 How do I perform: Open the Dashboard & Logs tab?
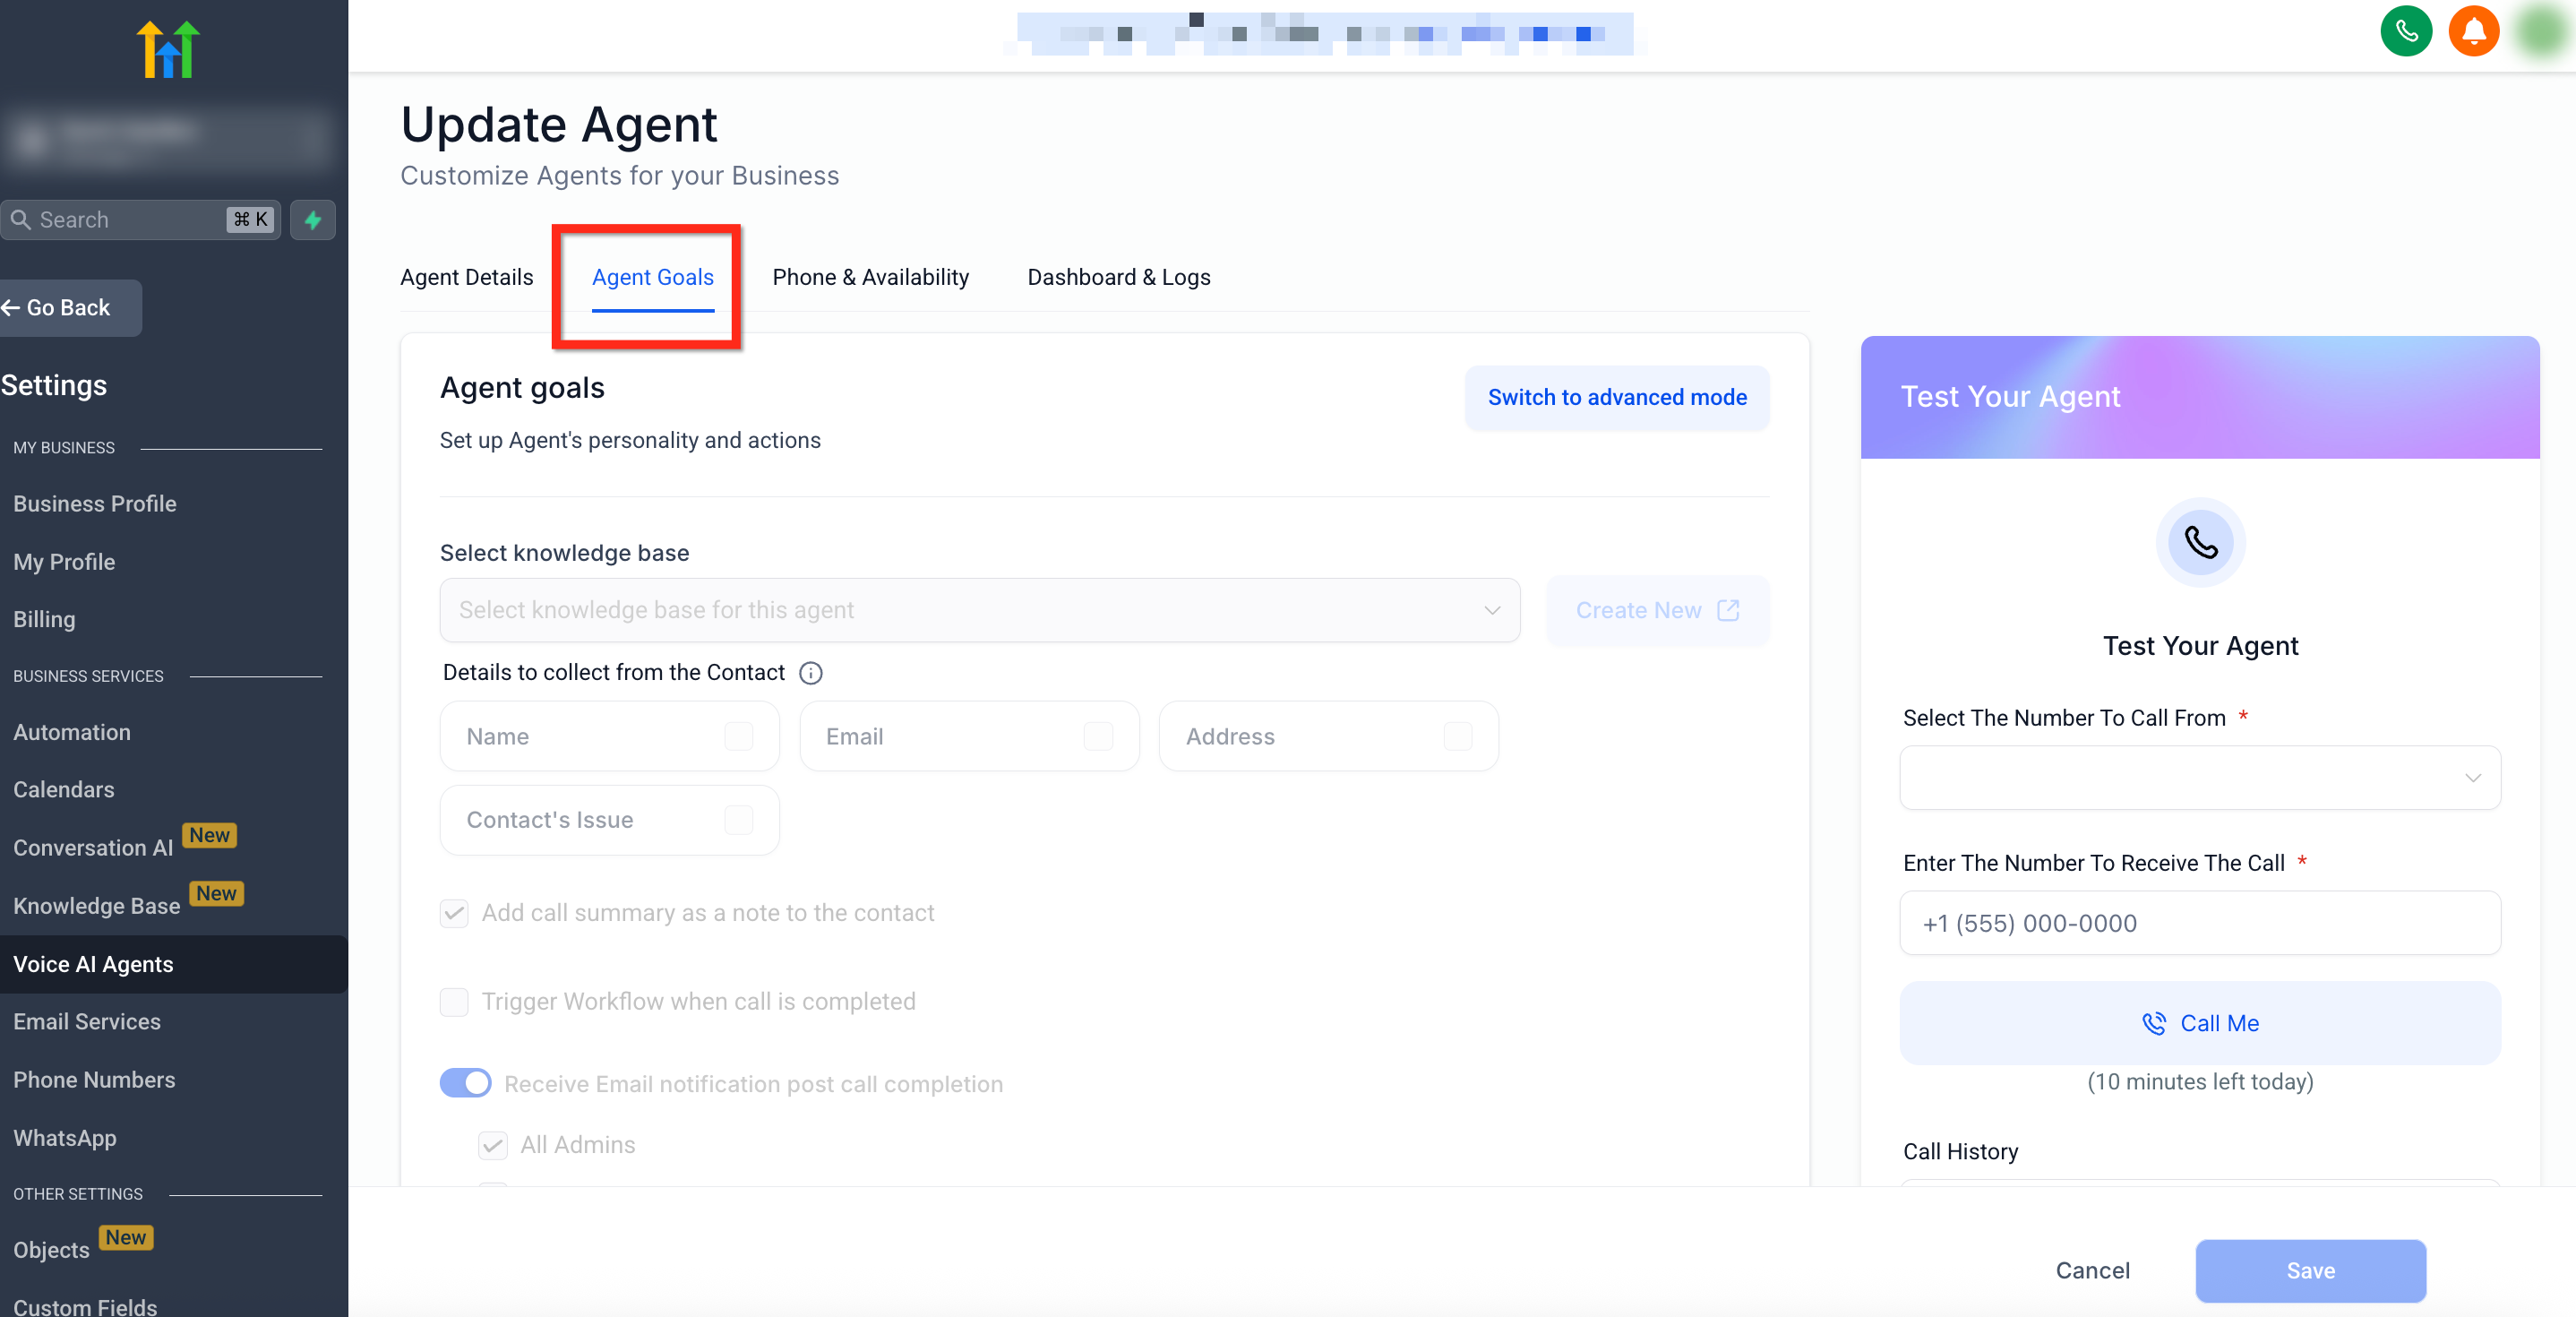click(x=1118, y=277)
